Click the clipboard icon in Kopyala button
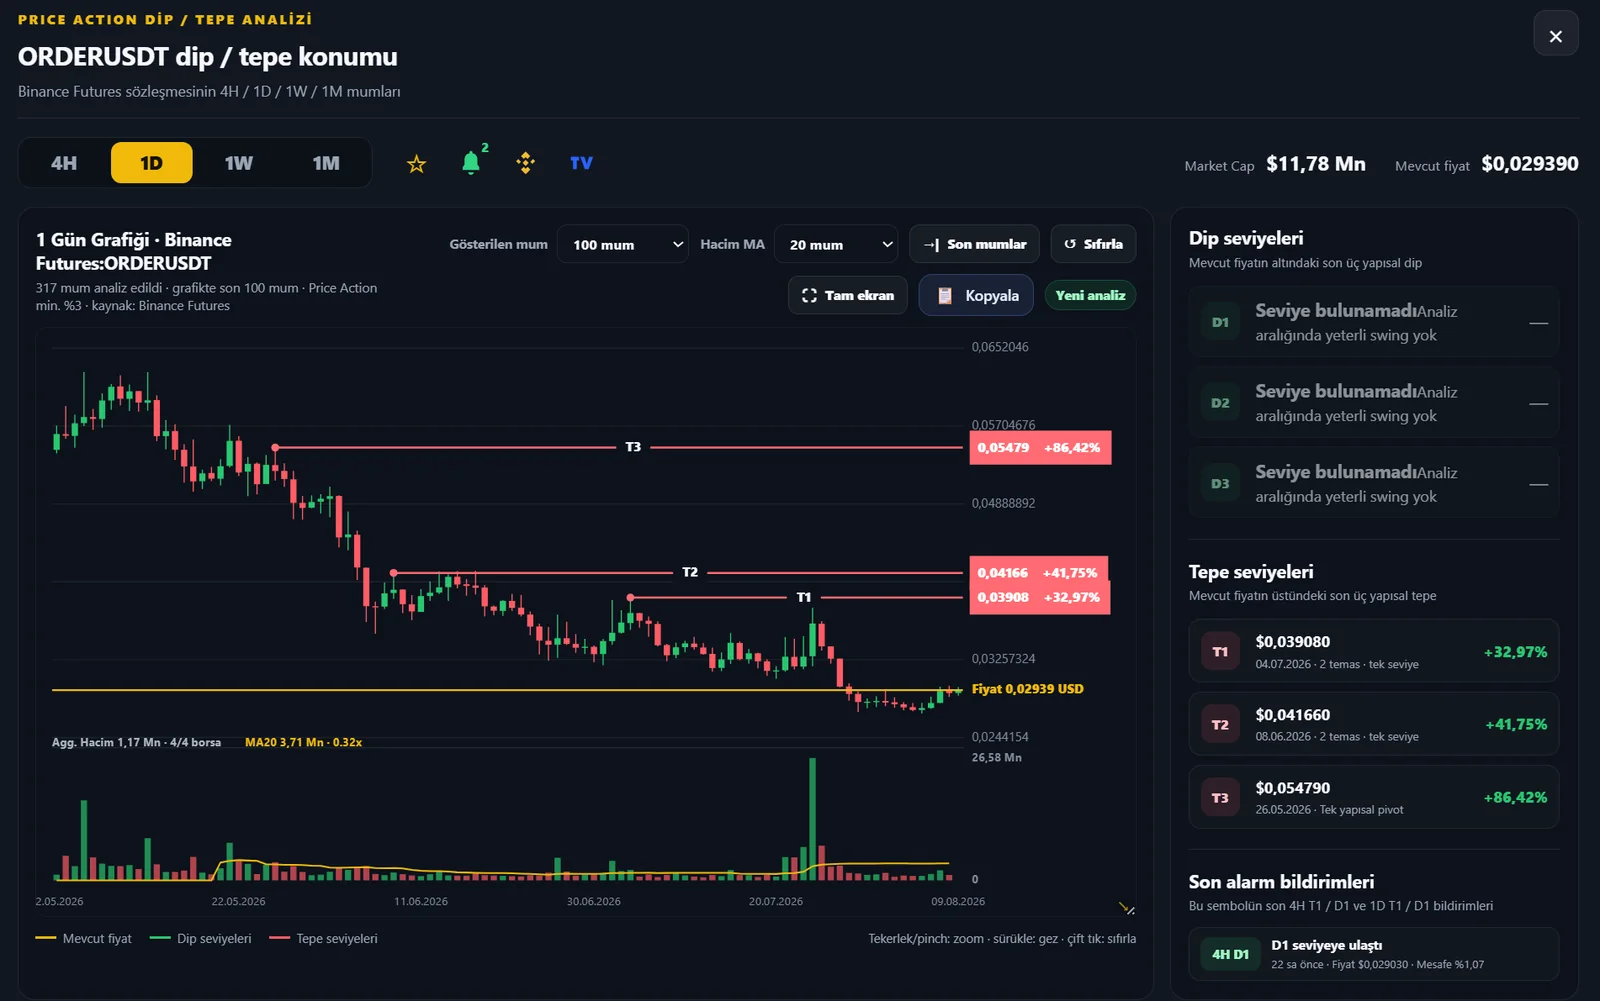Screen dimensions: 1600x1001 [945, 296]
